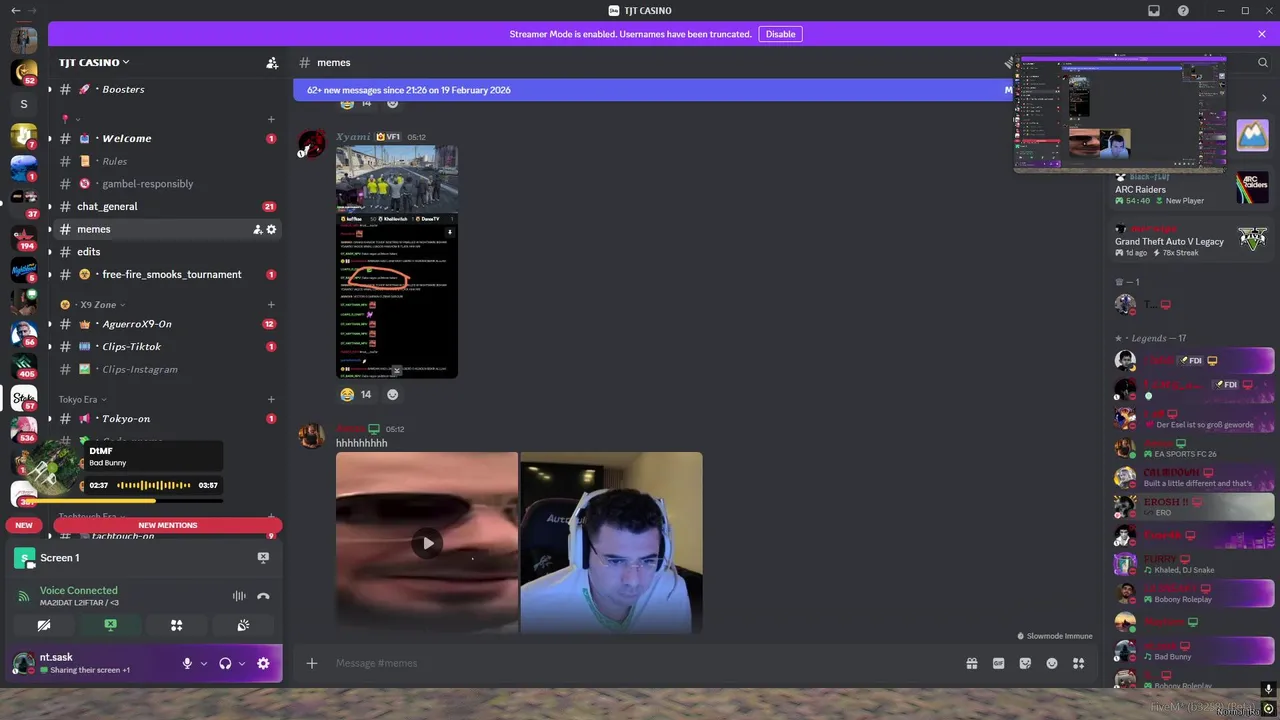Expand the TJT CASINO server dropdown
1280x720 pixels.
point(94,62)
